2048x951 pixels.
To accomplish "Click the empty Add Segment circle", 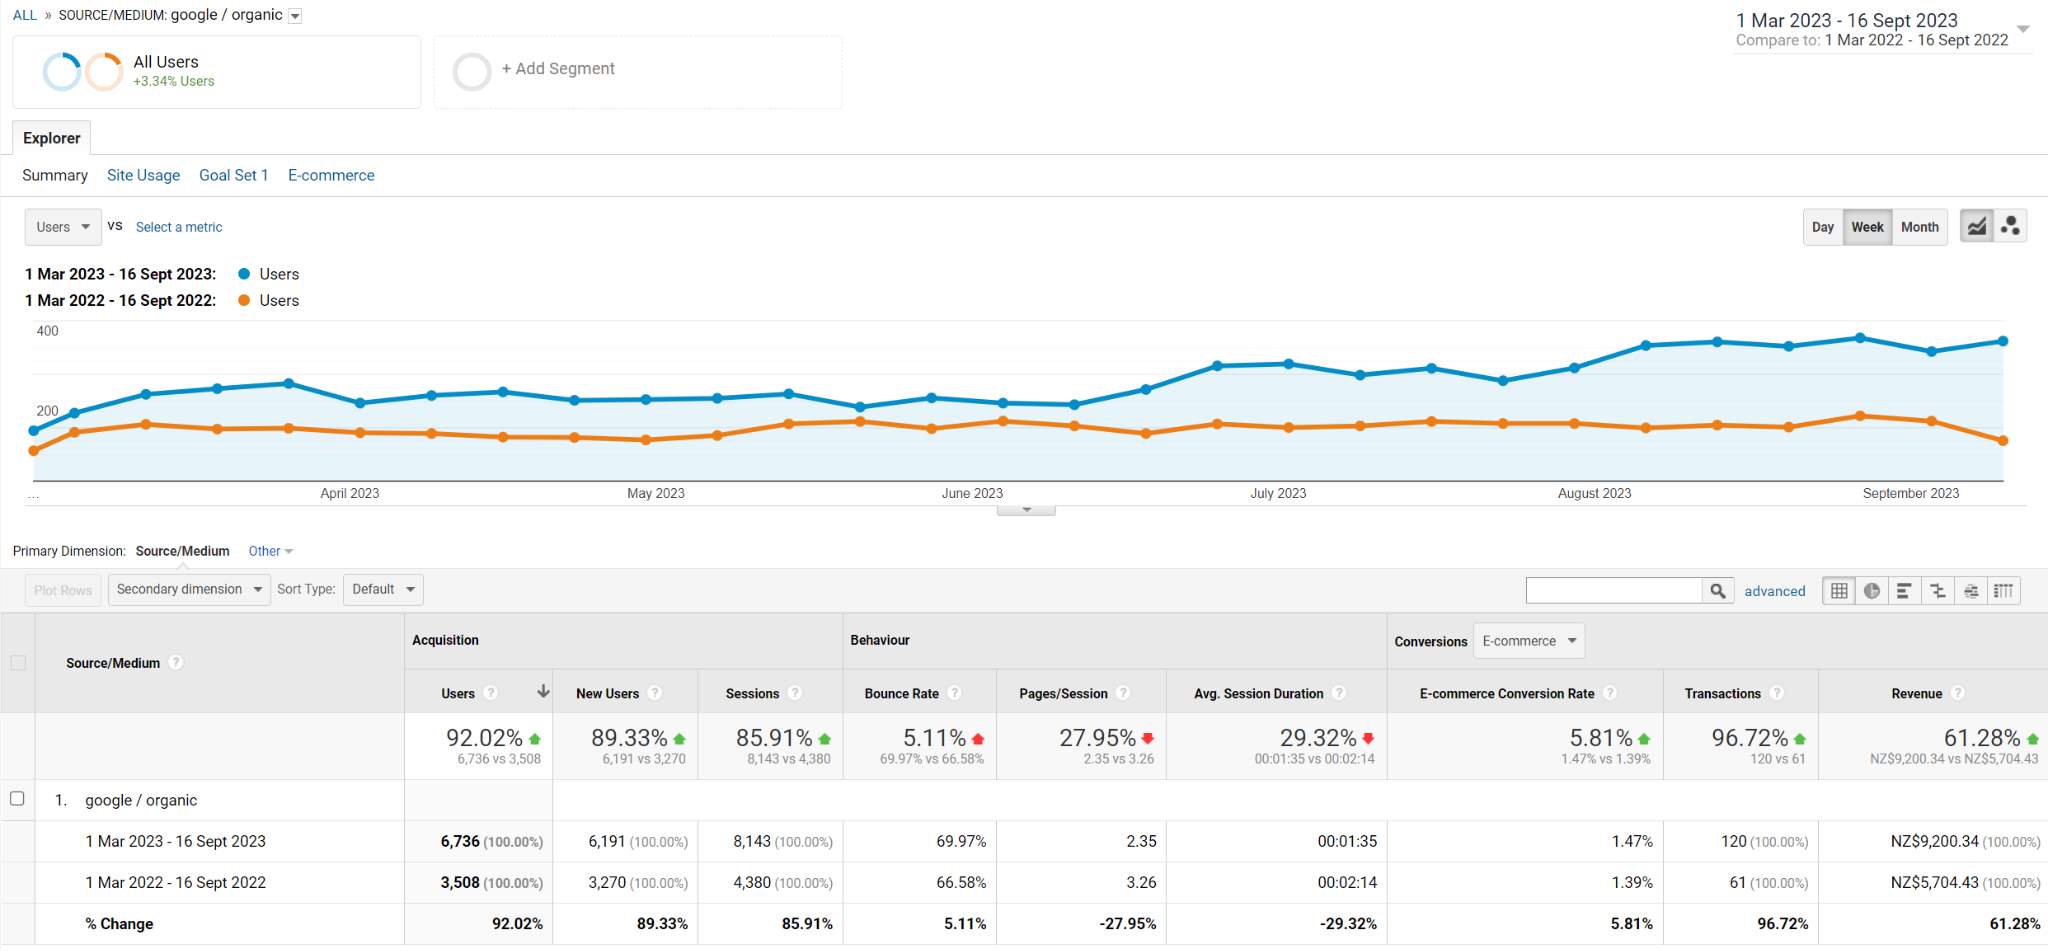I will tap(472, 72).
